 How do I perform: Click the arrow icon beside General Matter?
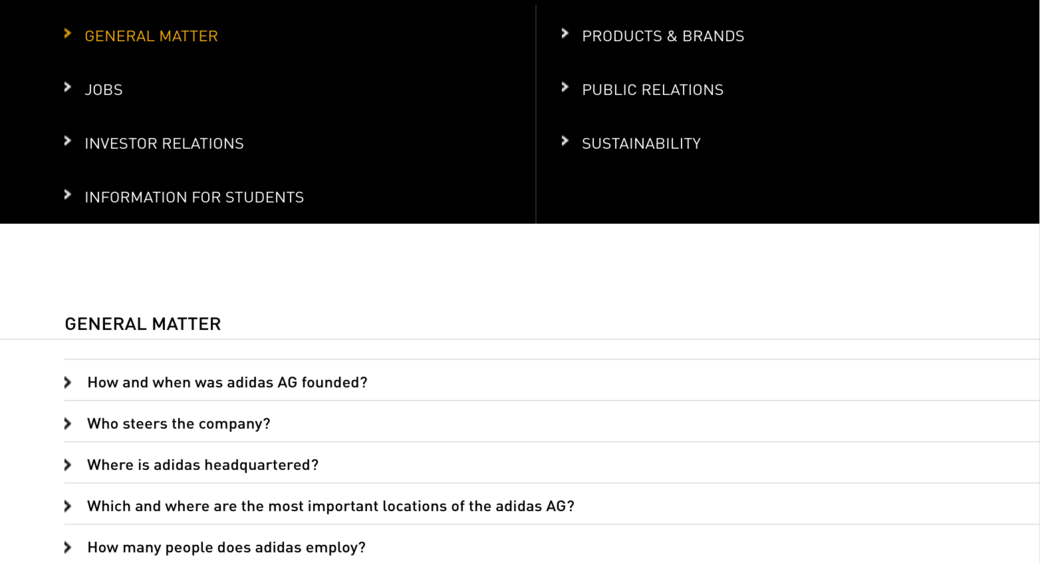tap(67, 34)
